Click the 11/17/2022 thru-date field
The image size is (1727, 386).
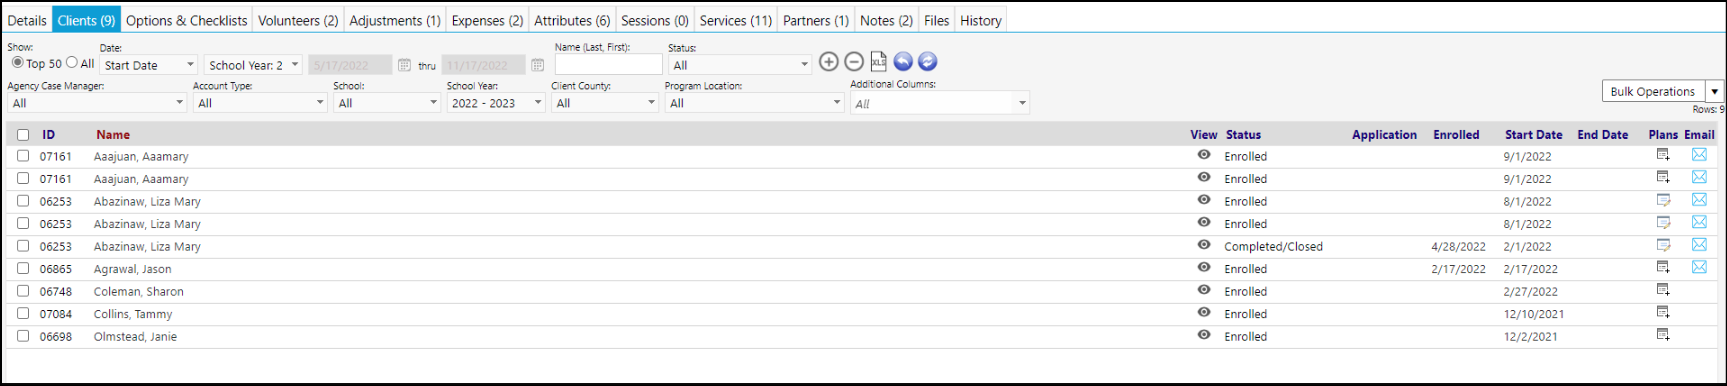pos(483,65)
